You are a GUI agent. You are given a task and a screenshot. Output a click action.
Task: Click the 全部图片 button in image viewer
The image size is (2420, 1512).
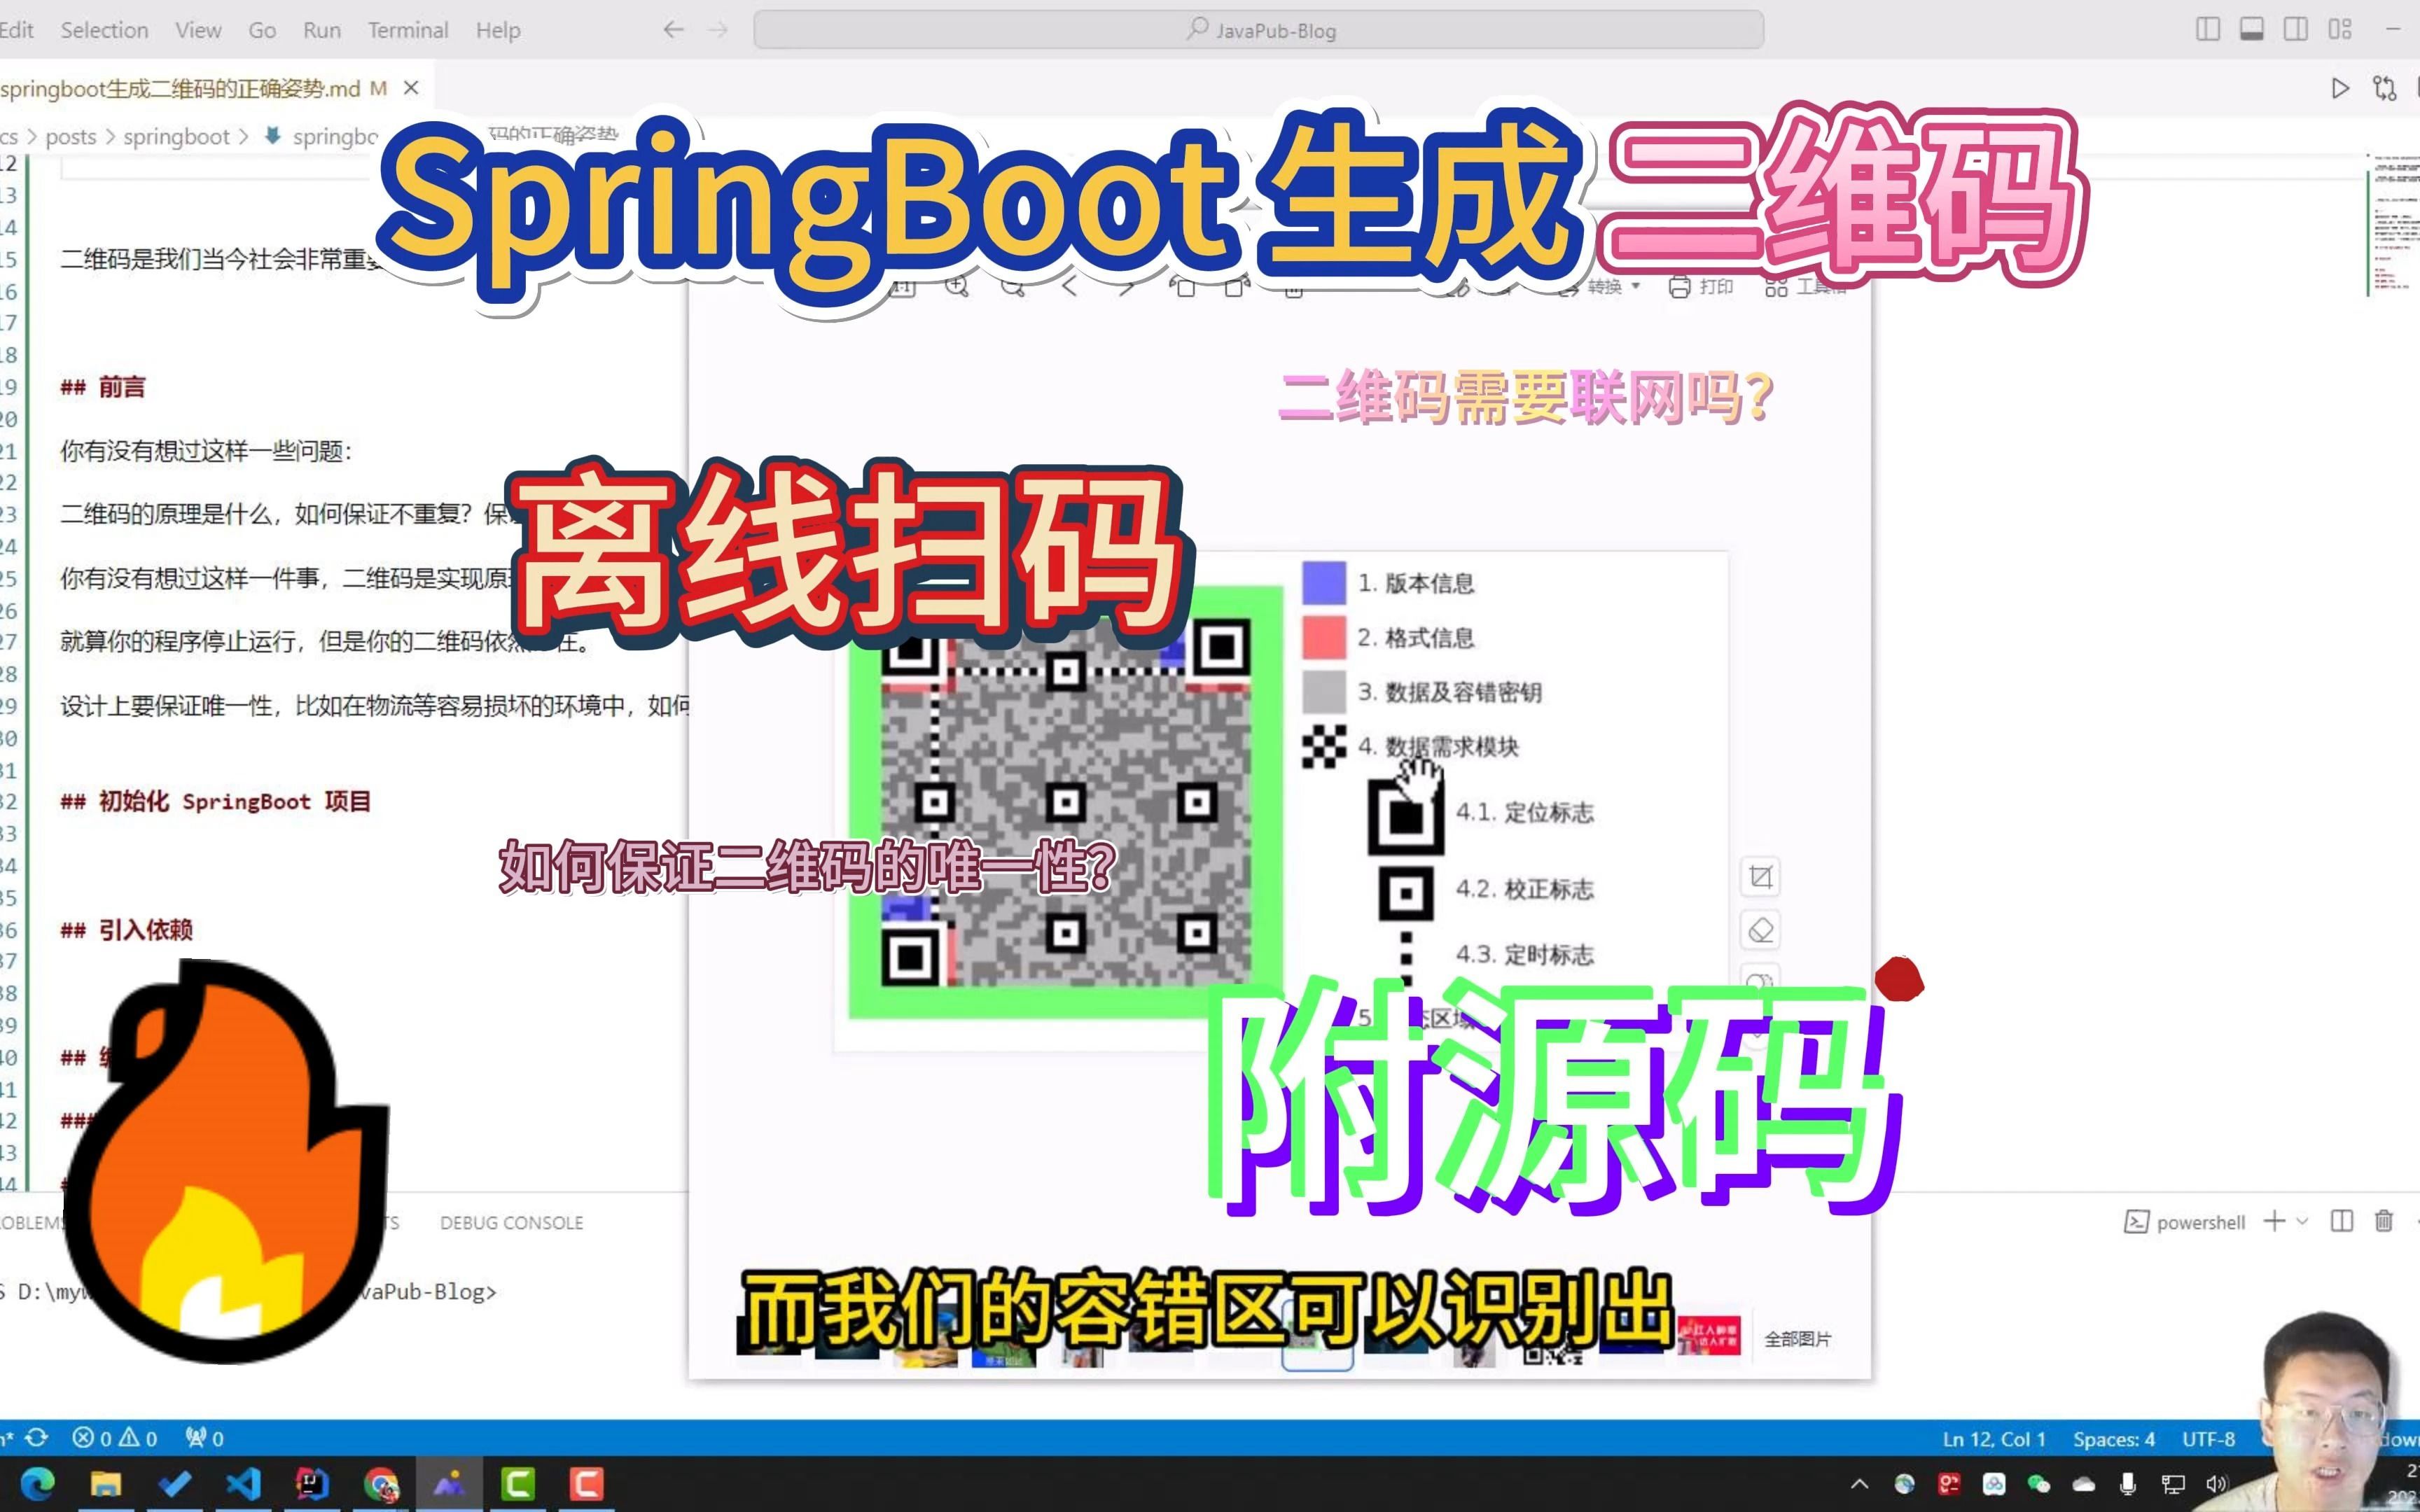pyautogui.click(x=1797, y=1339)
